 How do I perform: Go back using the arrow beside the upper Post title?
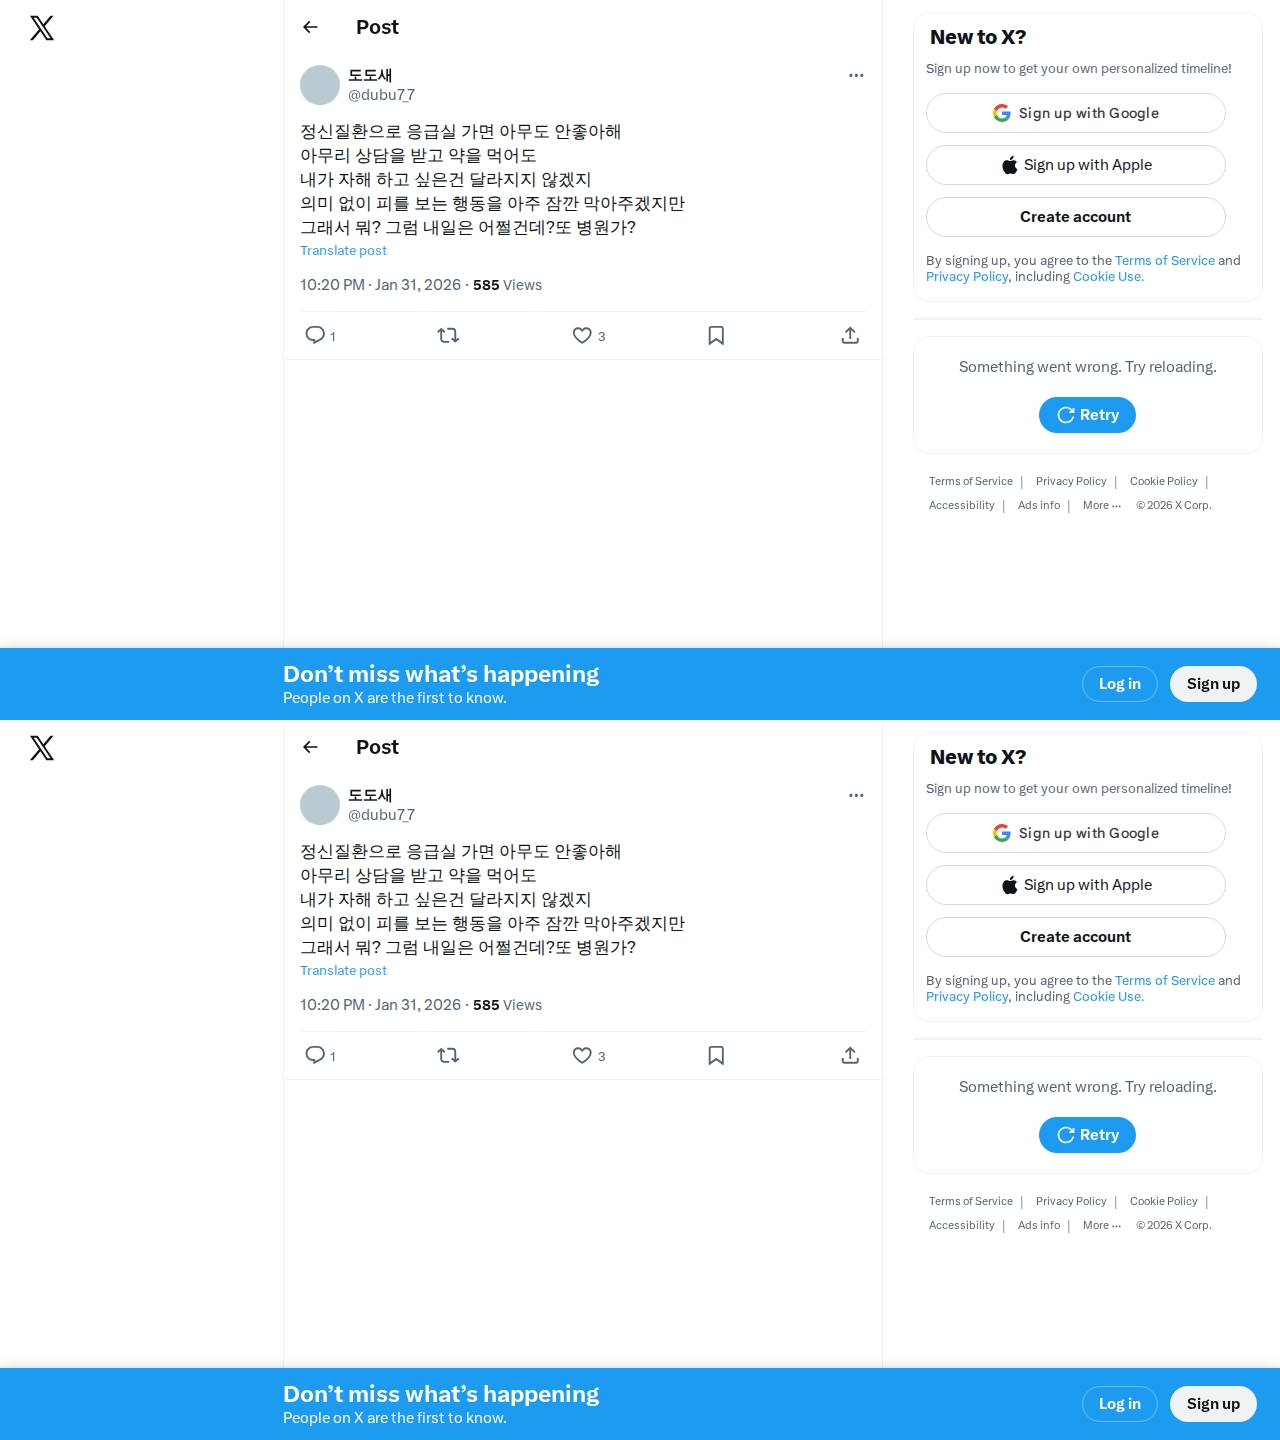tap(310, 27)
